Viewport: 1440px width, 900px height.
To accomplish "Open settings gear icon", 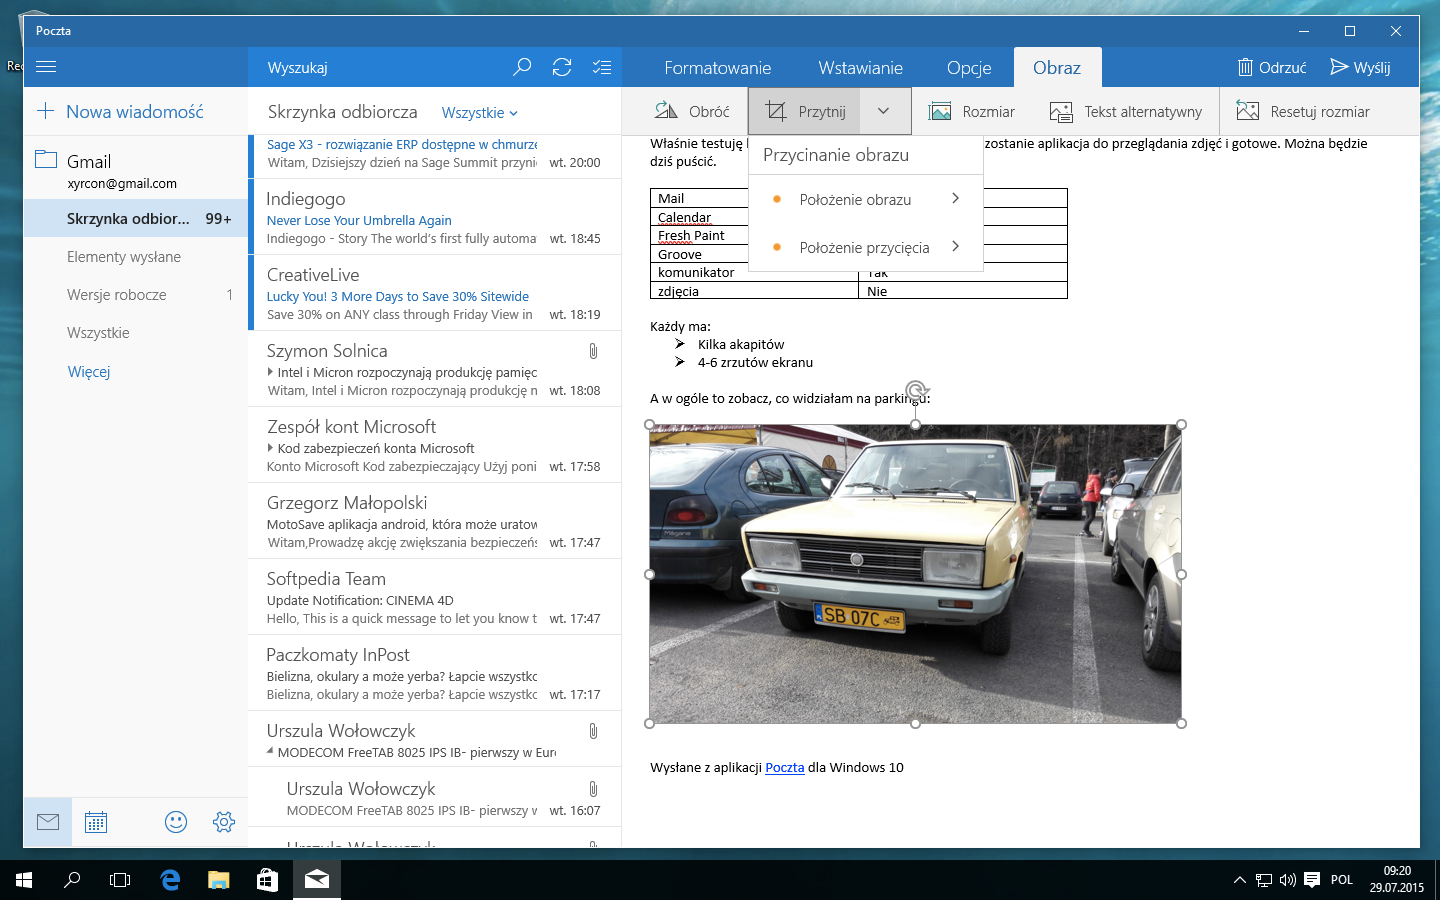I will click(224, 822).
